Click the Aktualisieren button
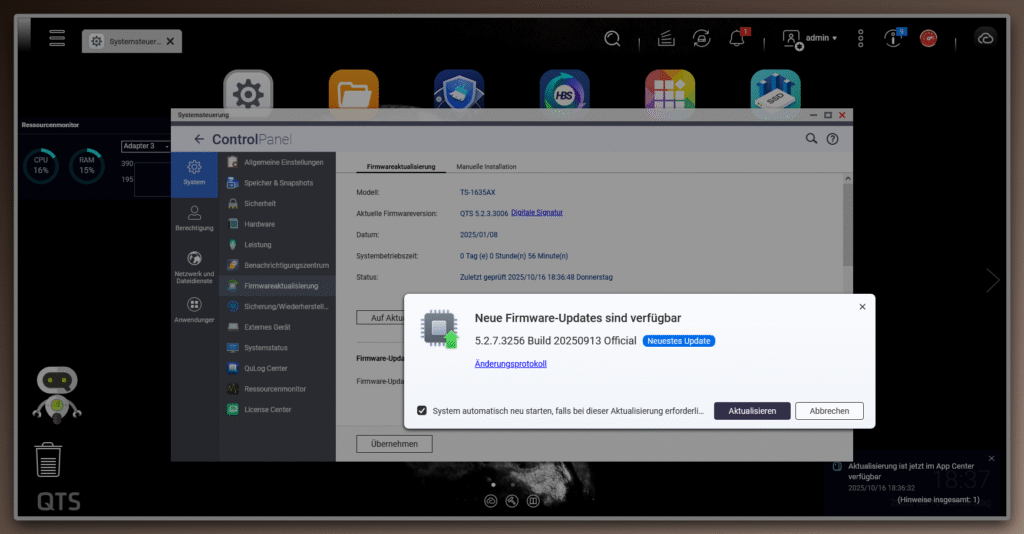This screenshot has width=1024, height=534. [752, 411]
